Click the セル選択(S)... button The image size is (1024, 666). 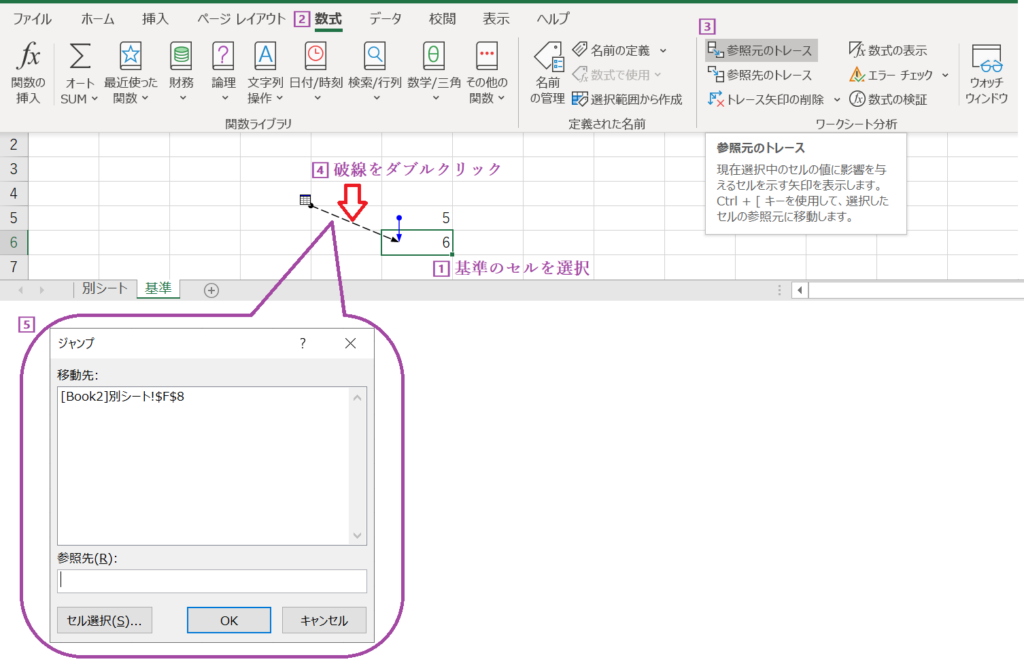tap(104, 619)
